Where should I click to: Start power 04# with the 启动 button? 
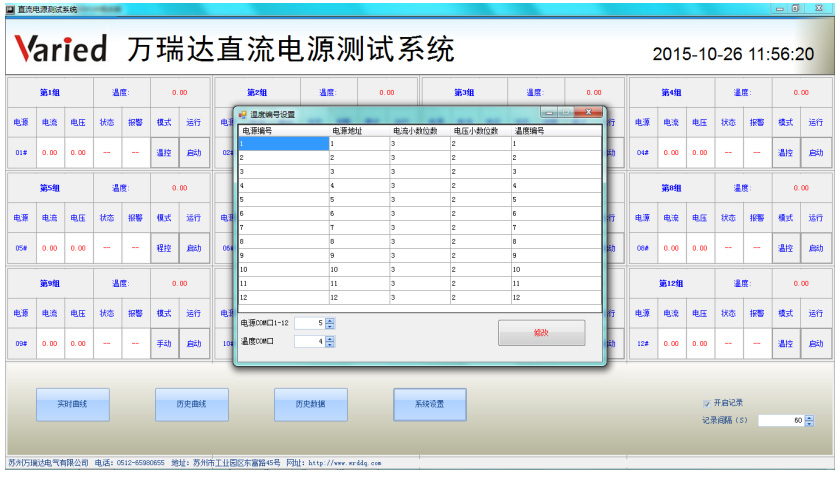pyautogui.click(x=816, y=153)
